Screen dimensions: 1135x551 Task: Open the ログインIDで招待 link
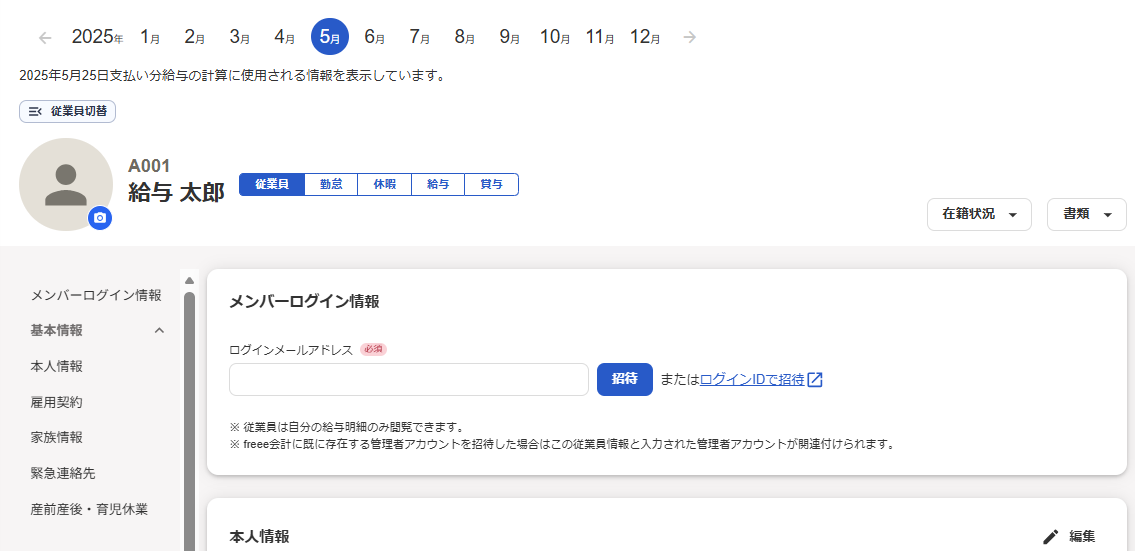coord(752,380)
